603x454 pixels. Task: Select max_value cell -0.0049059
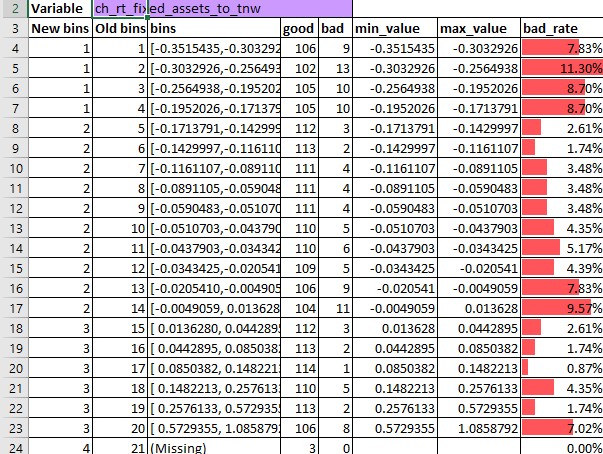(479, 288)
